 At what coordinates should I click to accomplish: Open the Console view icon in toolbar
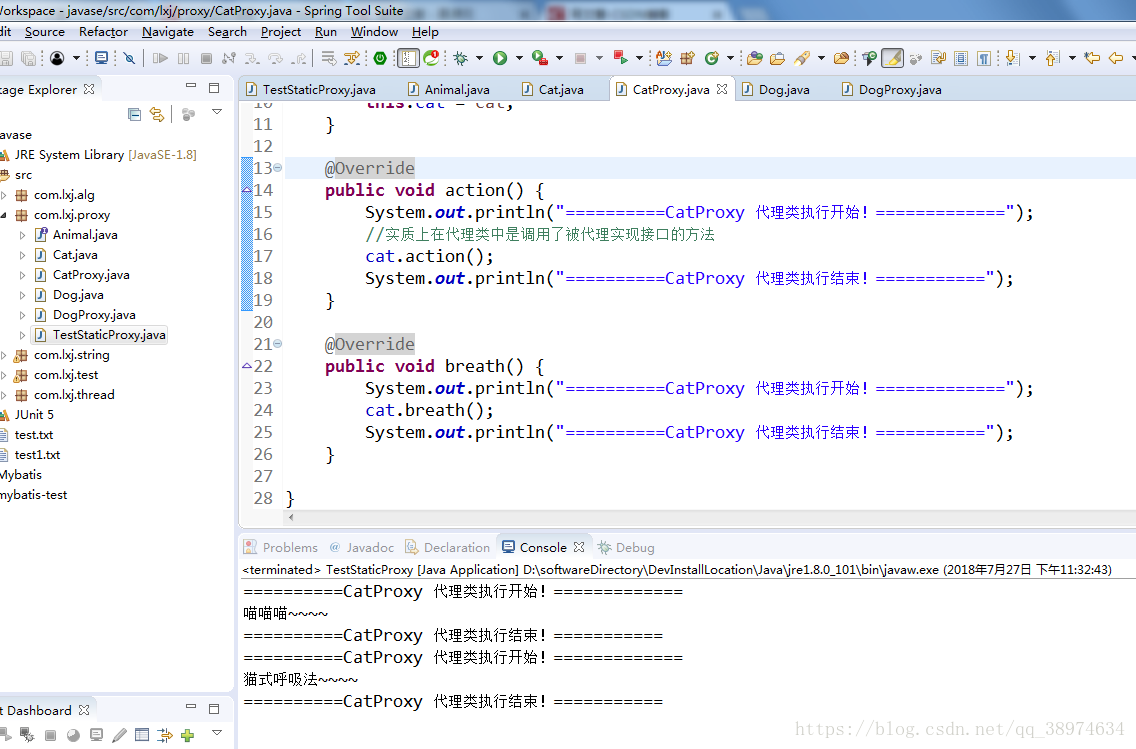tap(101, 58)
